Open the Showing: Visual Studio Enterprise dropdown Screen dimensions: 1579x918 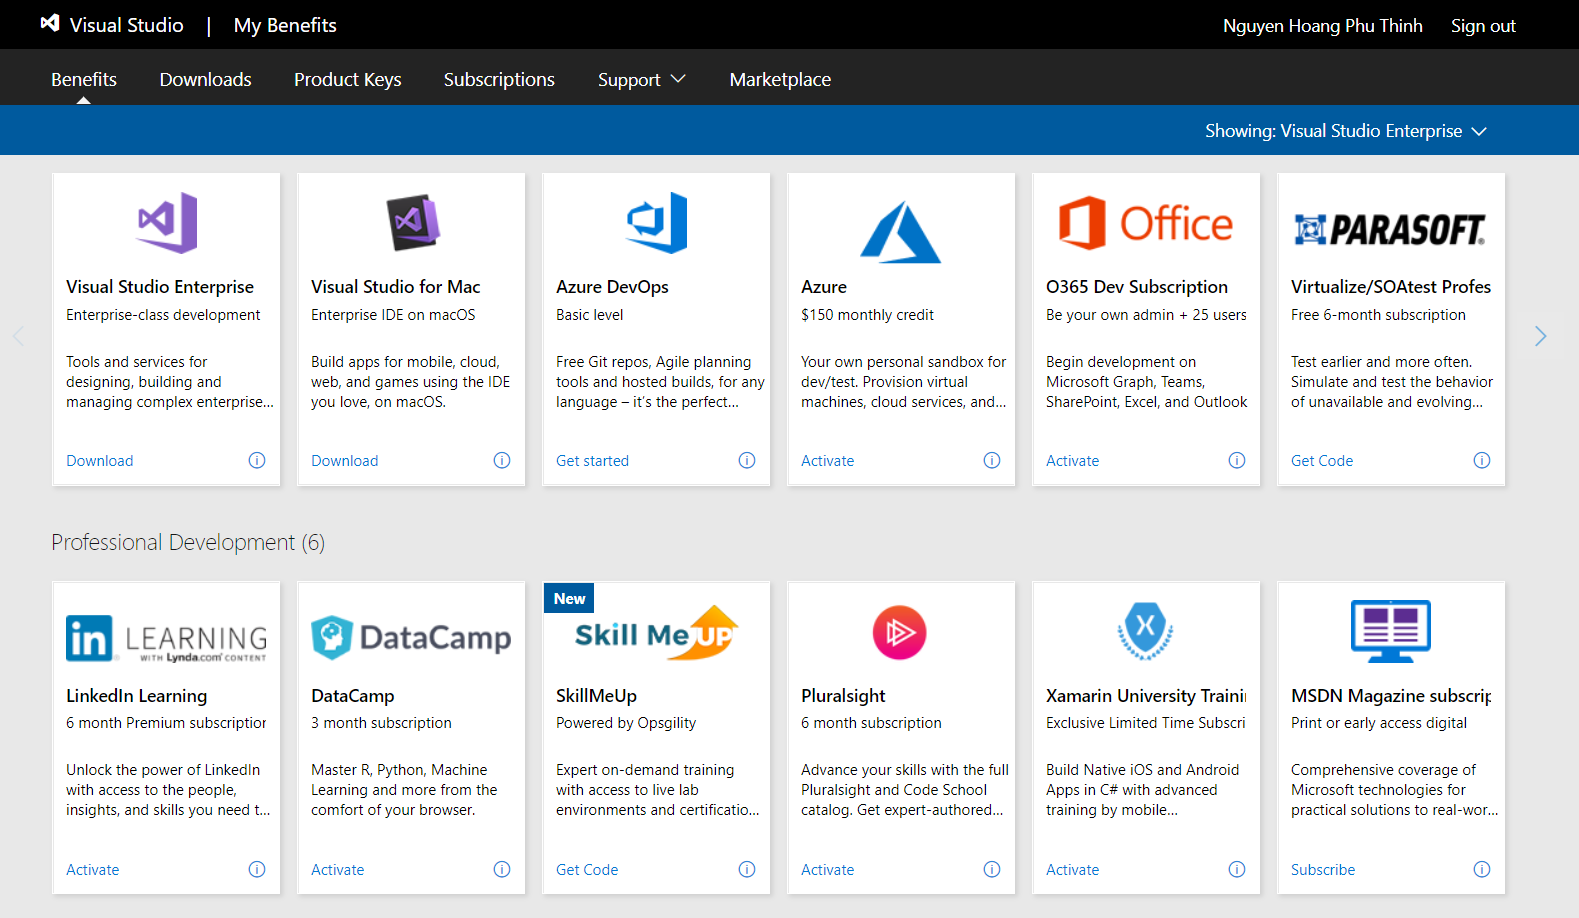click(1346, 131)
